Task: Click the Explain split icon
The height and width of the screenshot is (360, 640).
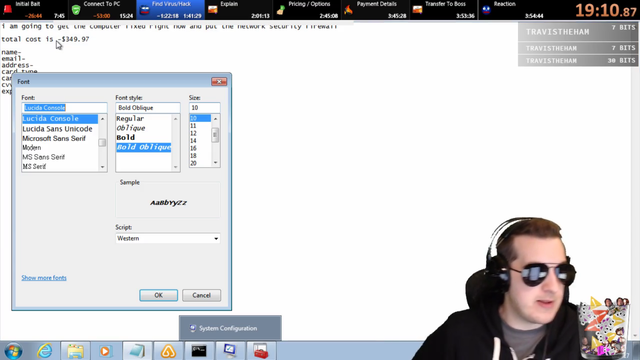Action: coord(213,10)
